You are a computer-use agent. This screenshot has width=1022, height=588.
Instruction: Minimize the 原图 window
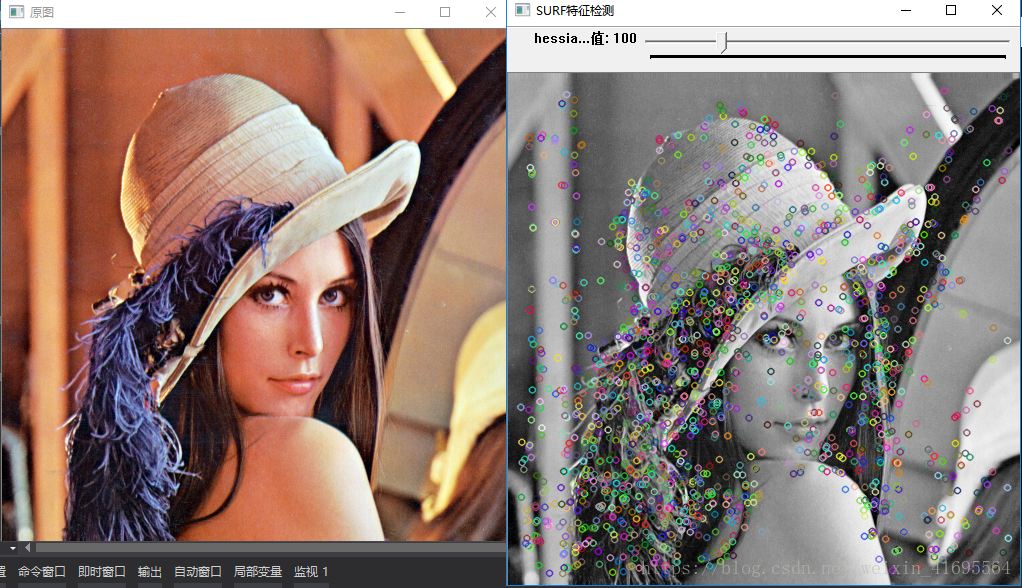click(400, 12)
